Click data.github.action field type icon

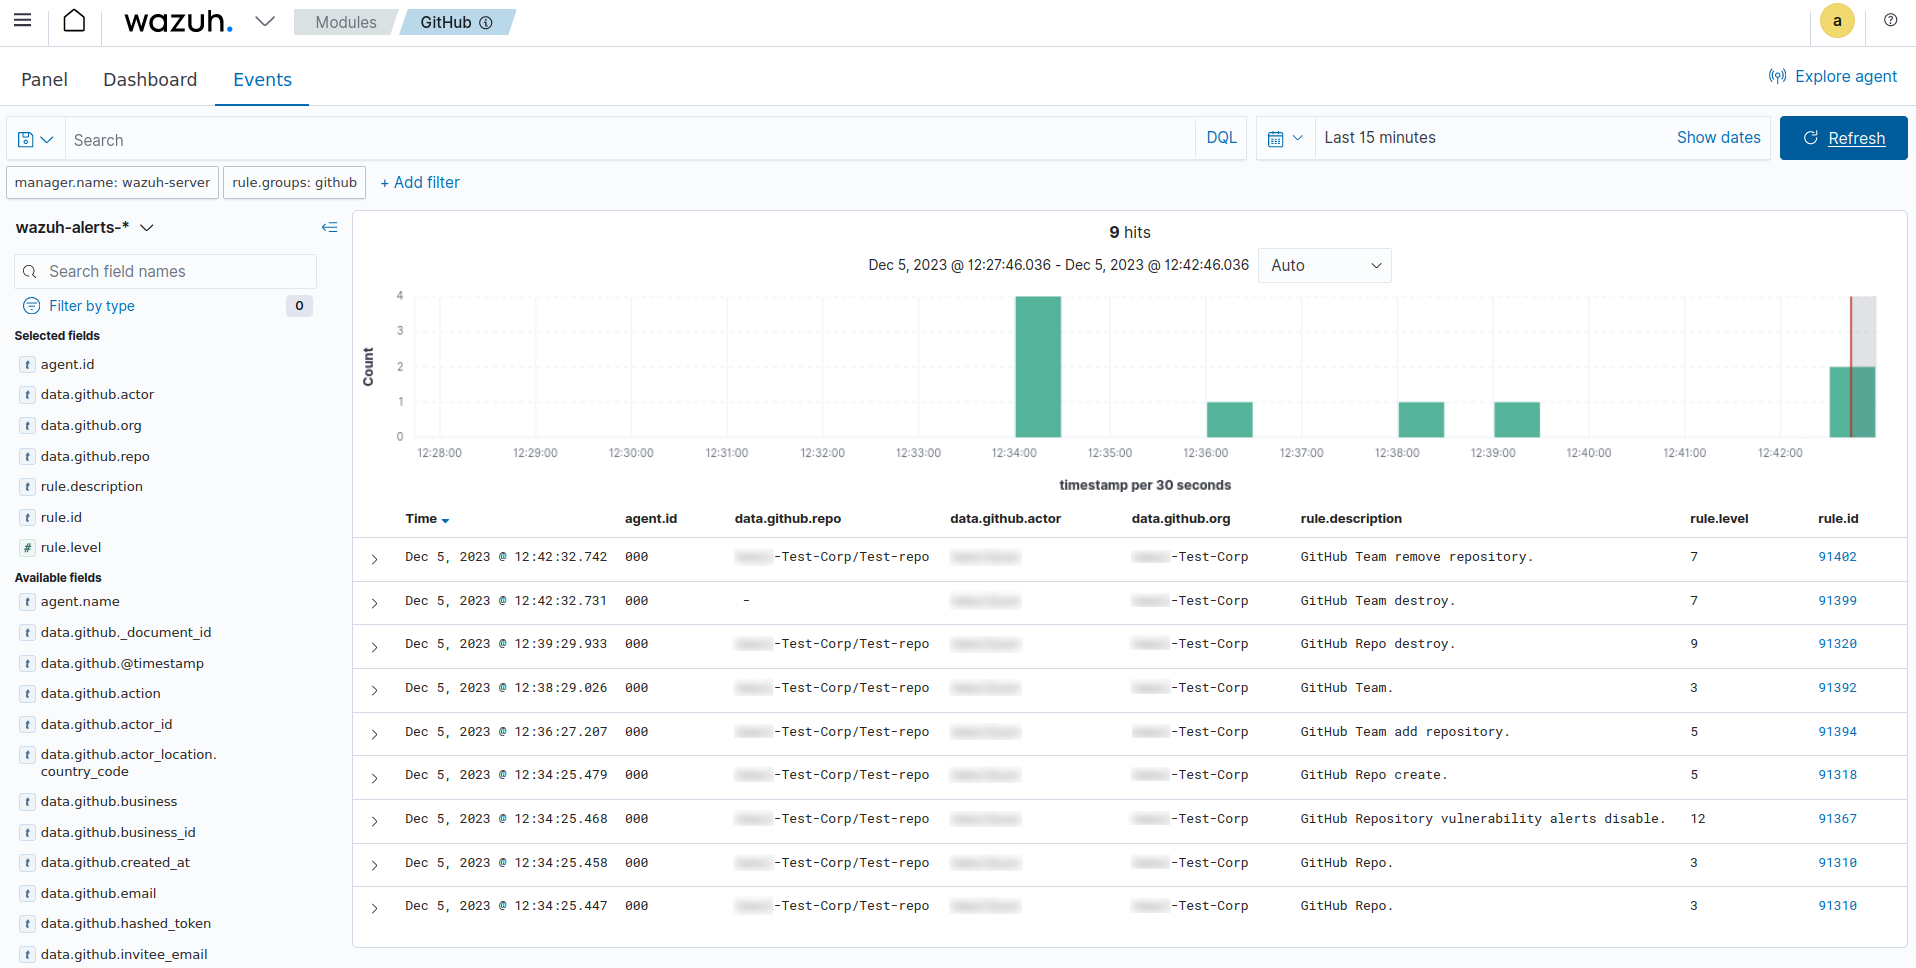point(28,694)
